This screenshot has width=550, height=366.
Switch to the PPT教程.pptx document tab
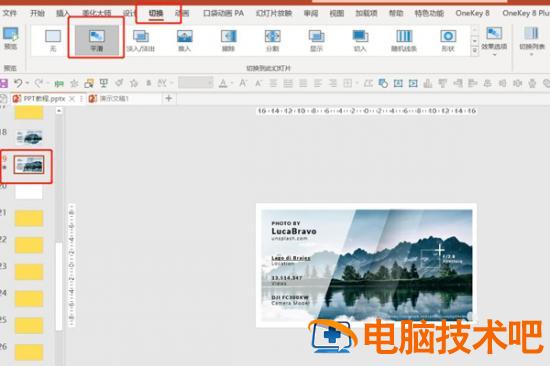point(44,99)
